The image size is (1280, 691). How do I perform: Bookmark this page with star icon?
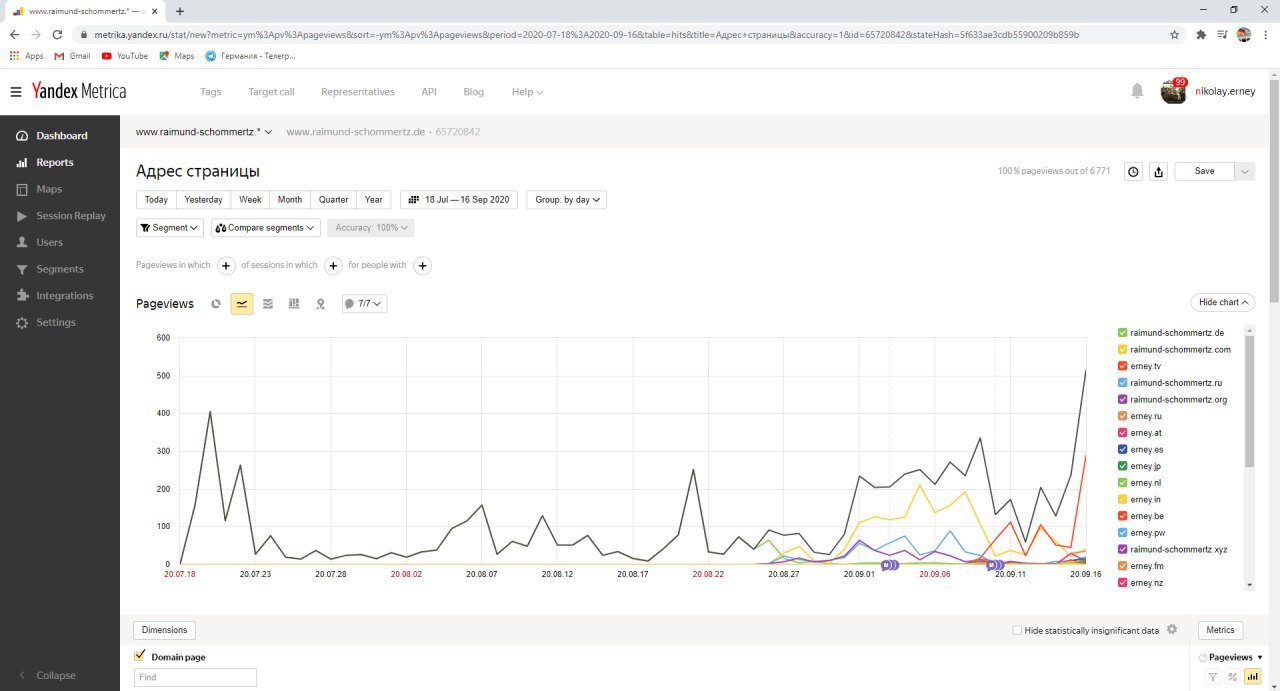(x=1175, y=34)
